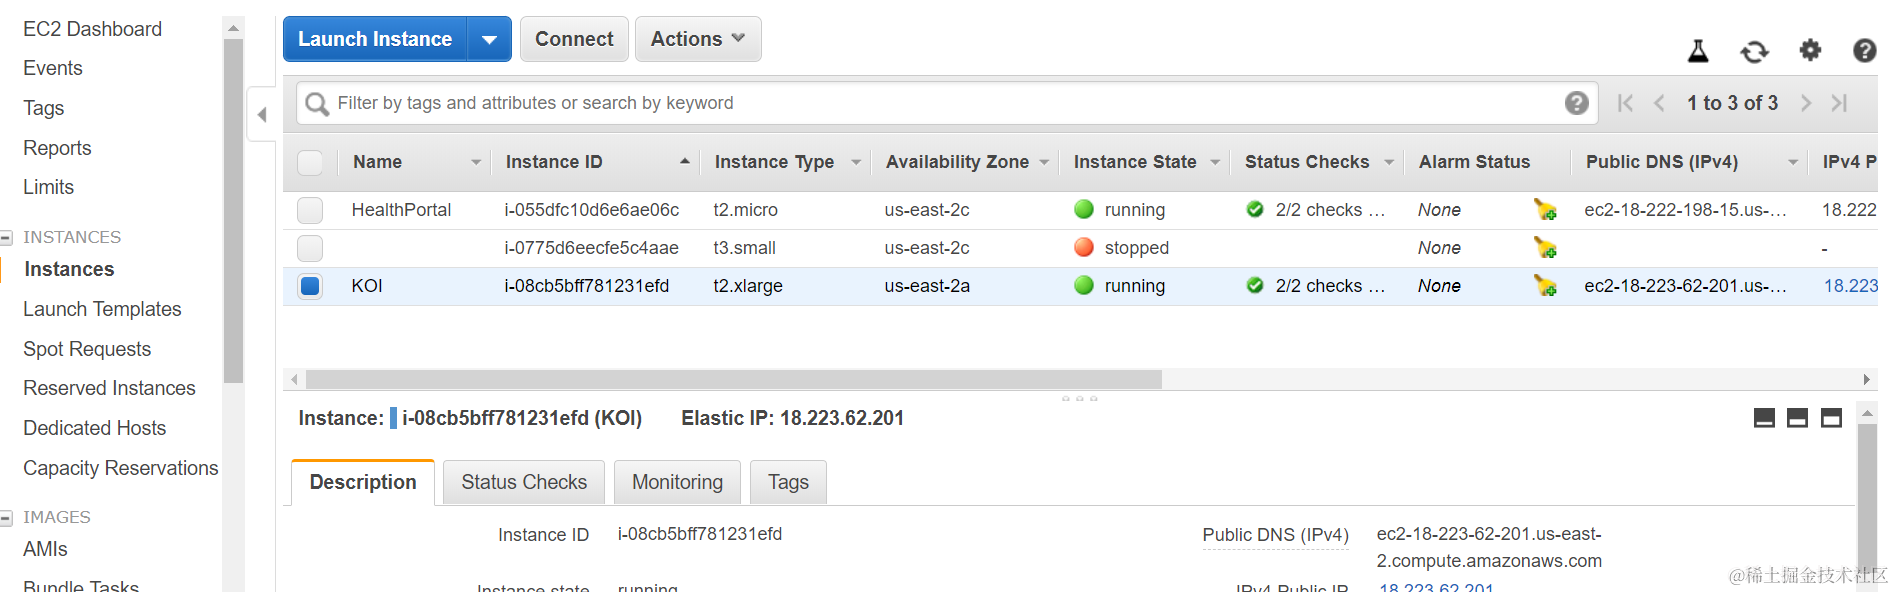The height and width of the screenshot is (592, 1895).
Task: Go to next page of instances
Action: [1805, 103]
